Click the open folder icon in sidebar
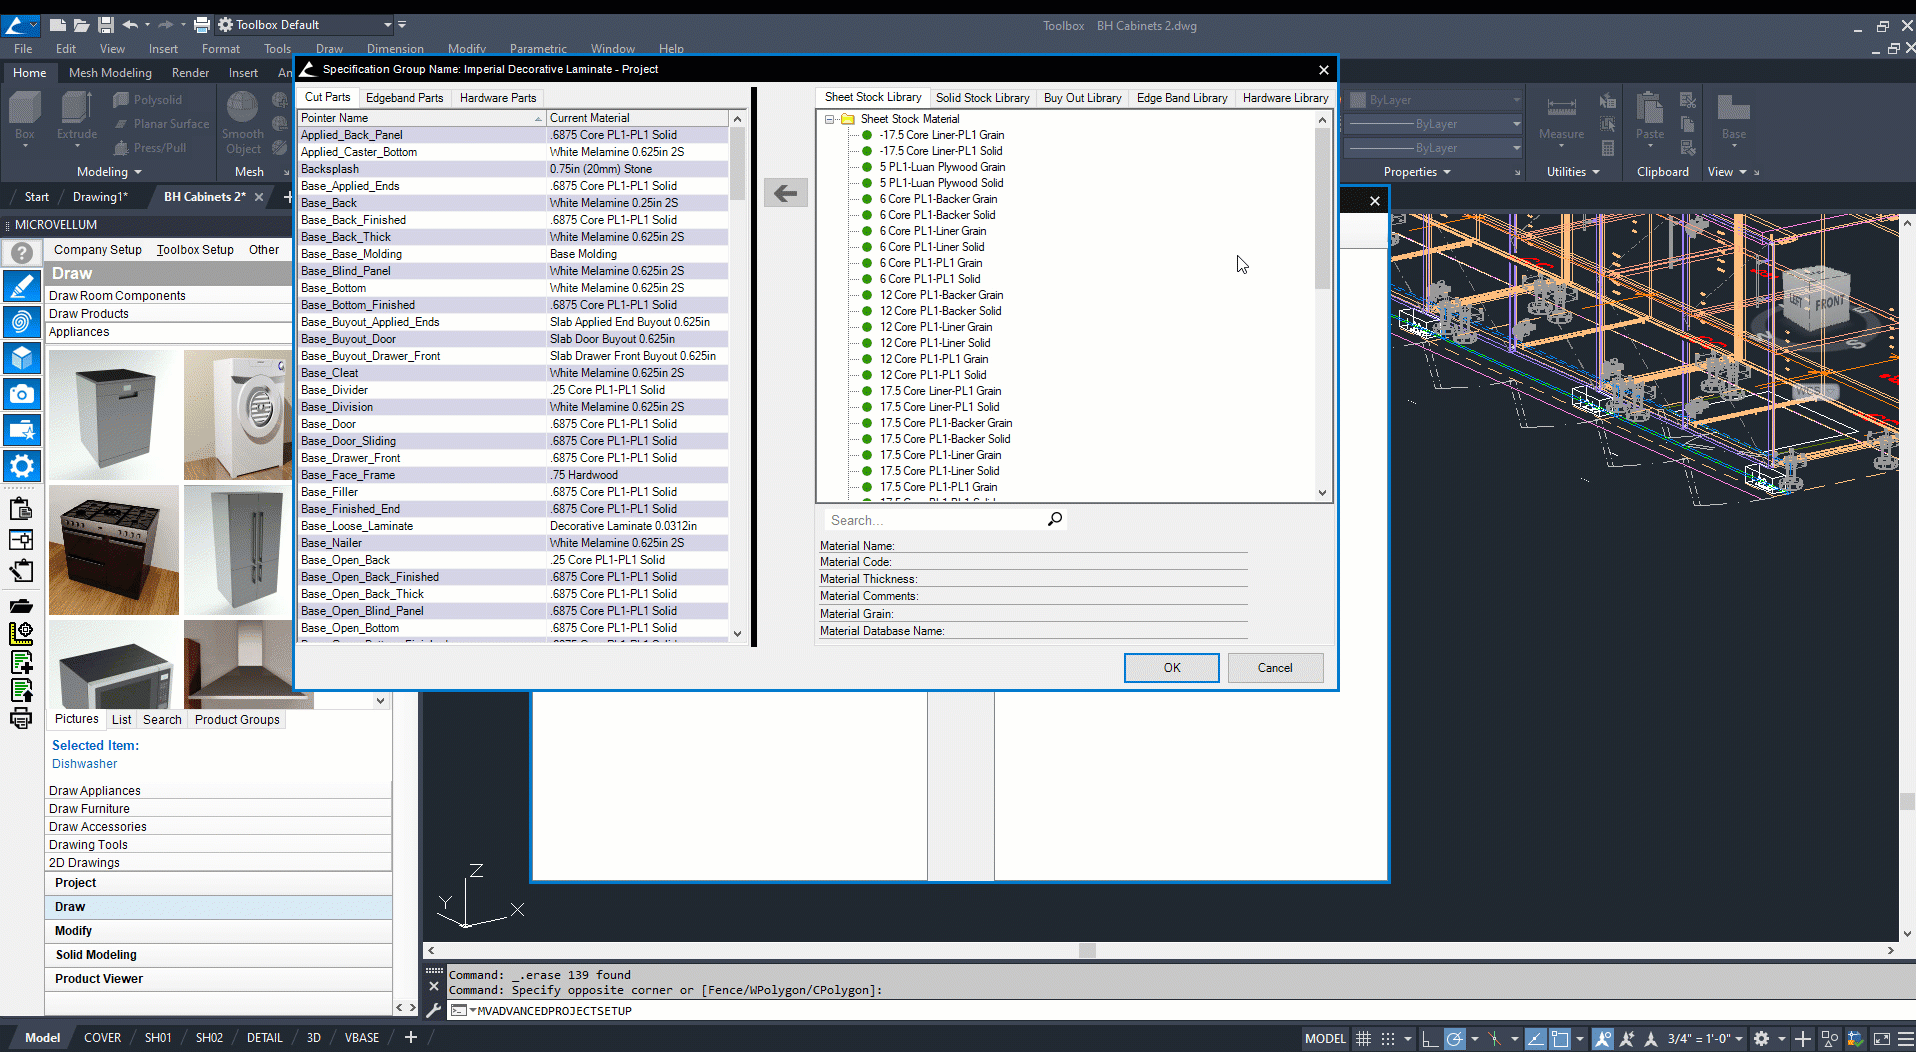Image resolution: width=1916 pixels, height=1052 pixels. [21, 605]
